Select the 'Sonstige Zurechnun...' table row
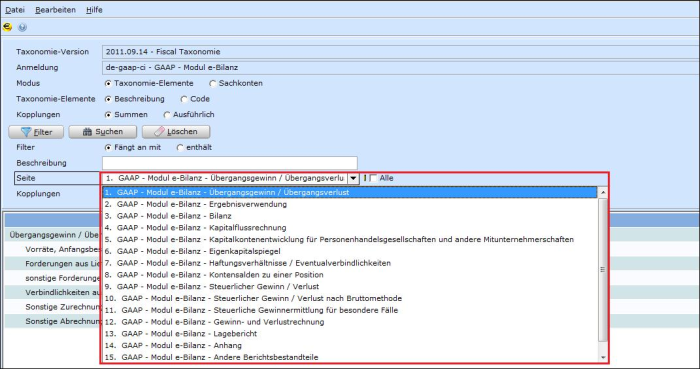700x369 pixels. pyautogui.click(x=53, y=307)
